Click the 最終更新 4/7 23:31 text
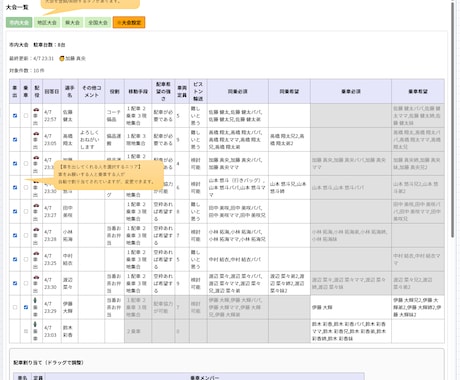The width and height of the screenshot is (460, 380). [31, 59]
